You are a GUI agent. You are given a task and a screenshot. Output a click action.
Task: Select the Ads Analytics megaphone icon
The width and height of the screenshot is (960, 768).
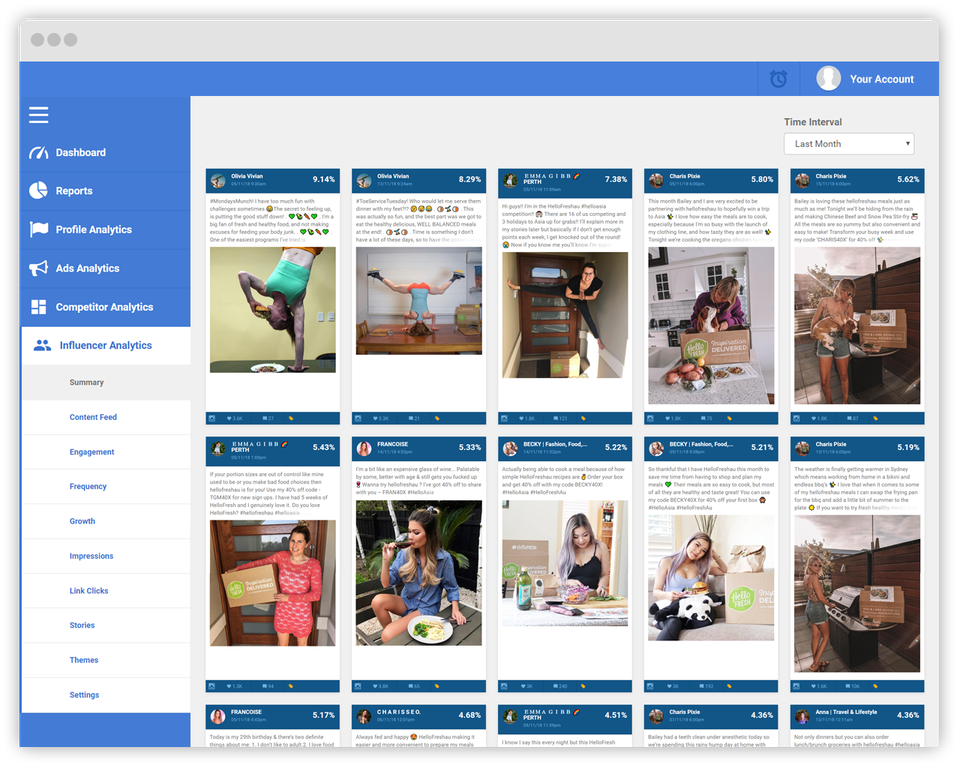[38, 267]
